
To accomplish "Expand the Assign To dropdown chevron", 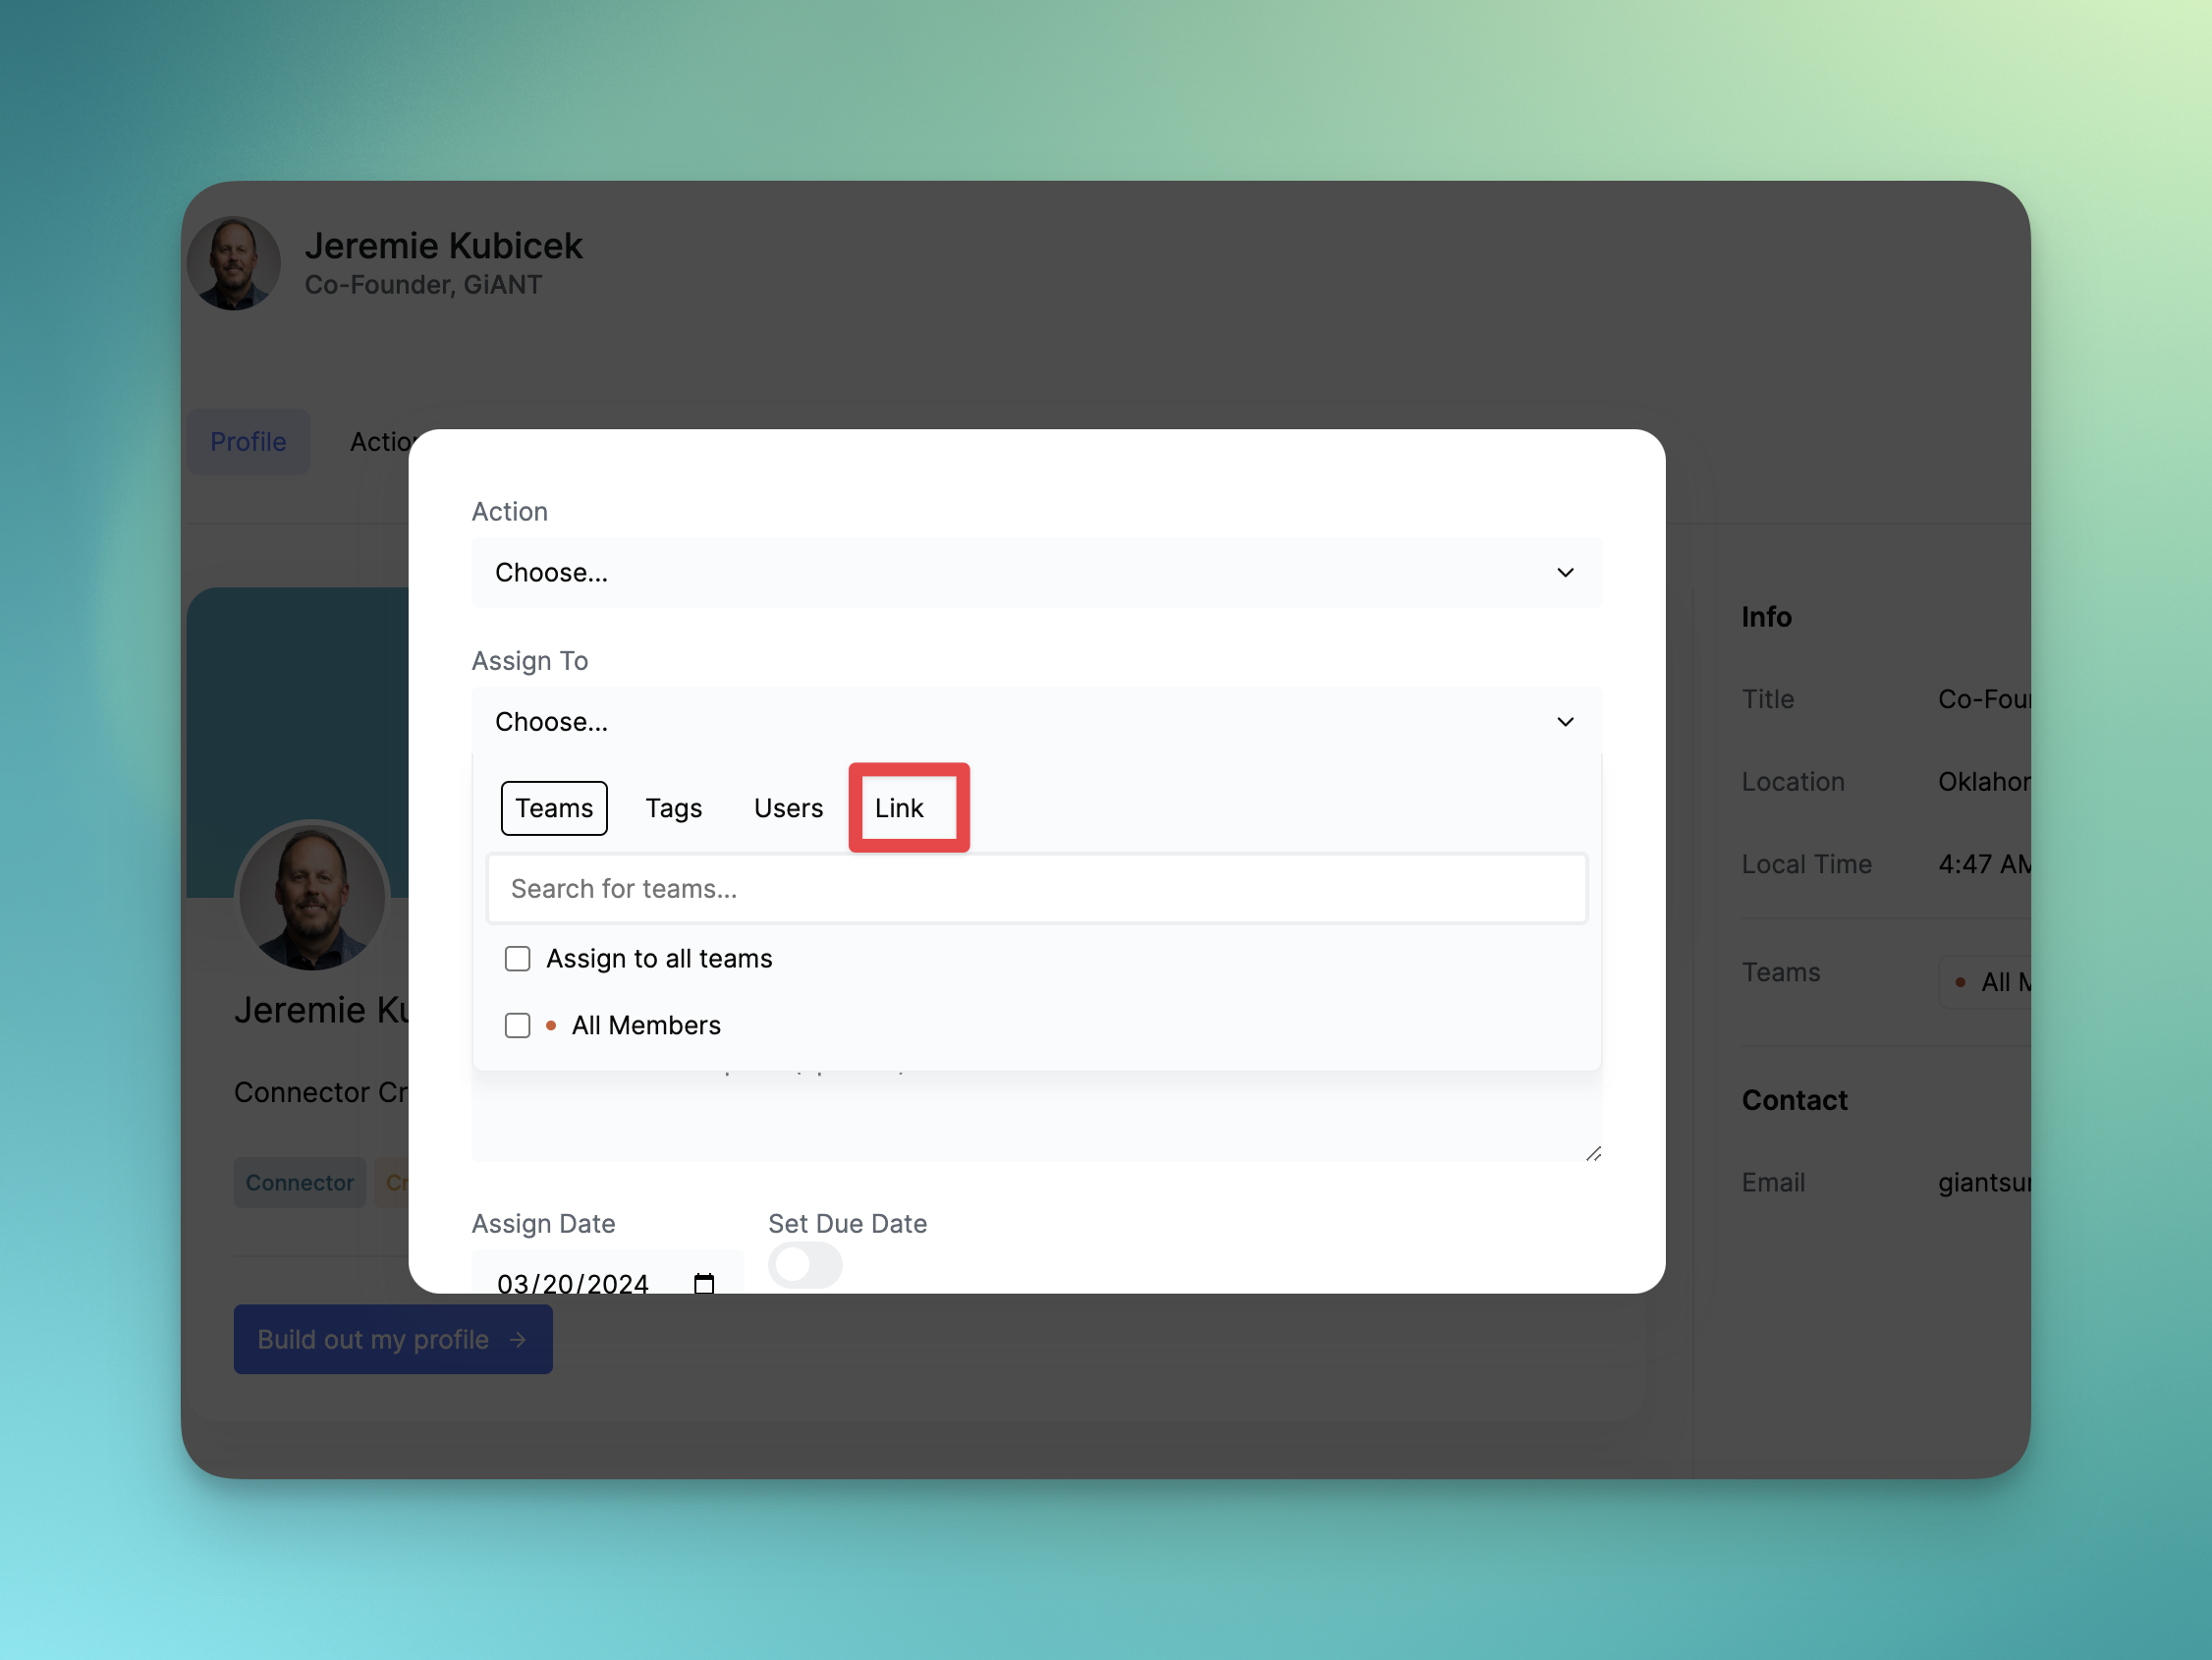I will click(1565, 722).
